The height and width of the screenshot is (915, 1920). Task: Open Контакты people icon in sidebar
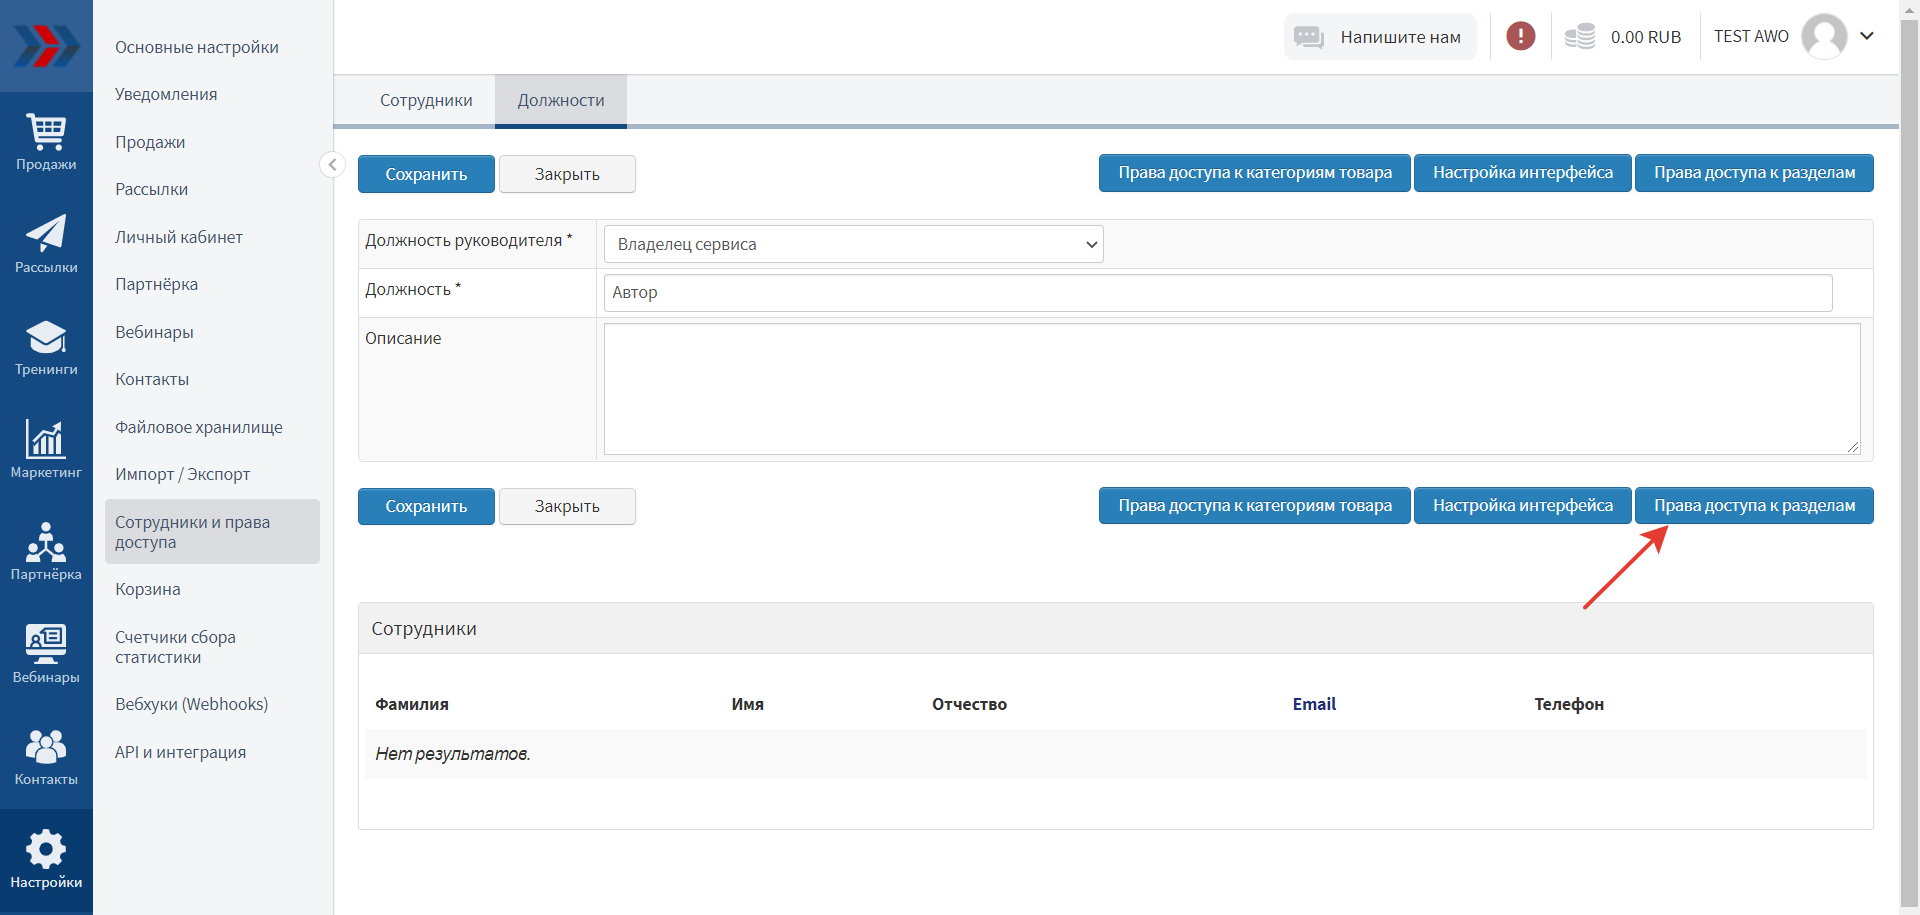point(46,747)
